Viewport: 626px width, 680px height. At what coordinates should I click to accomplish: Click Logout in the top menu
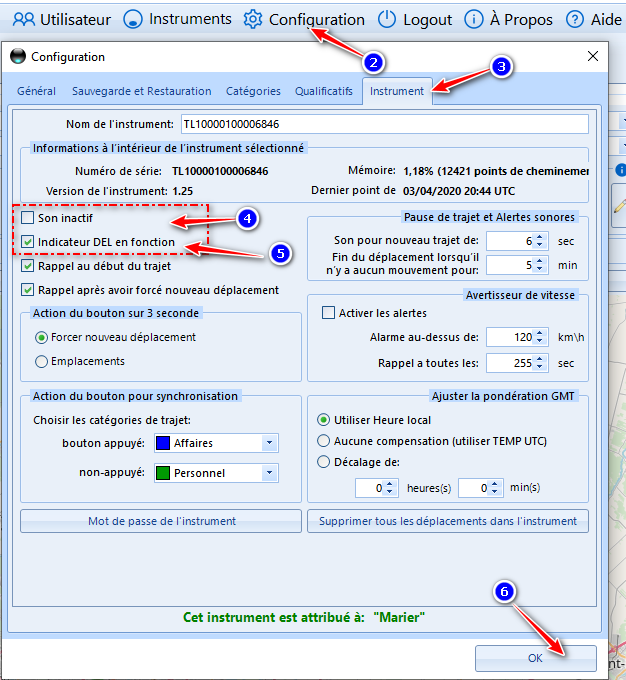[427, 20]
